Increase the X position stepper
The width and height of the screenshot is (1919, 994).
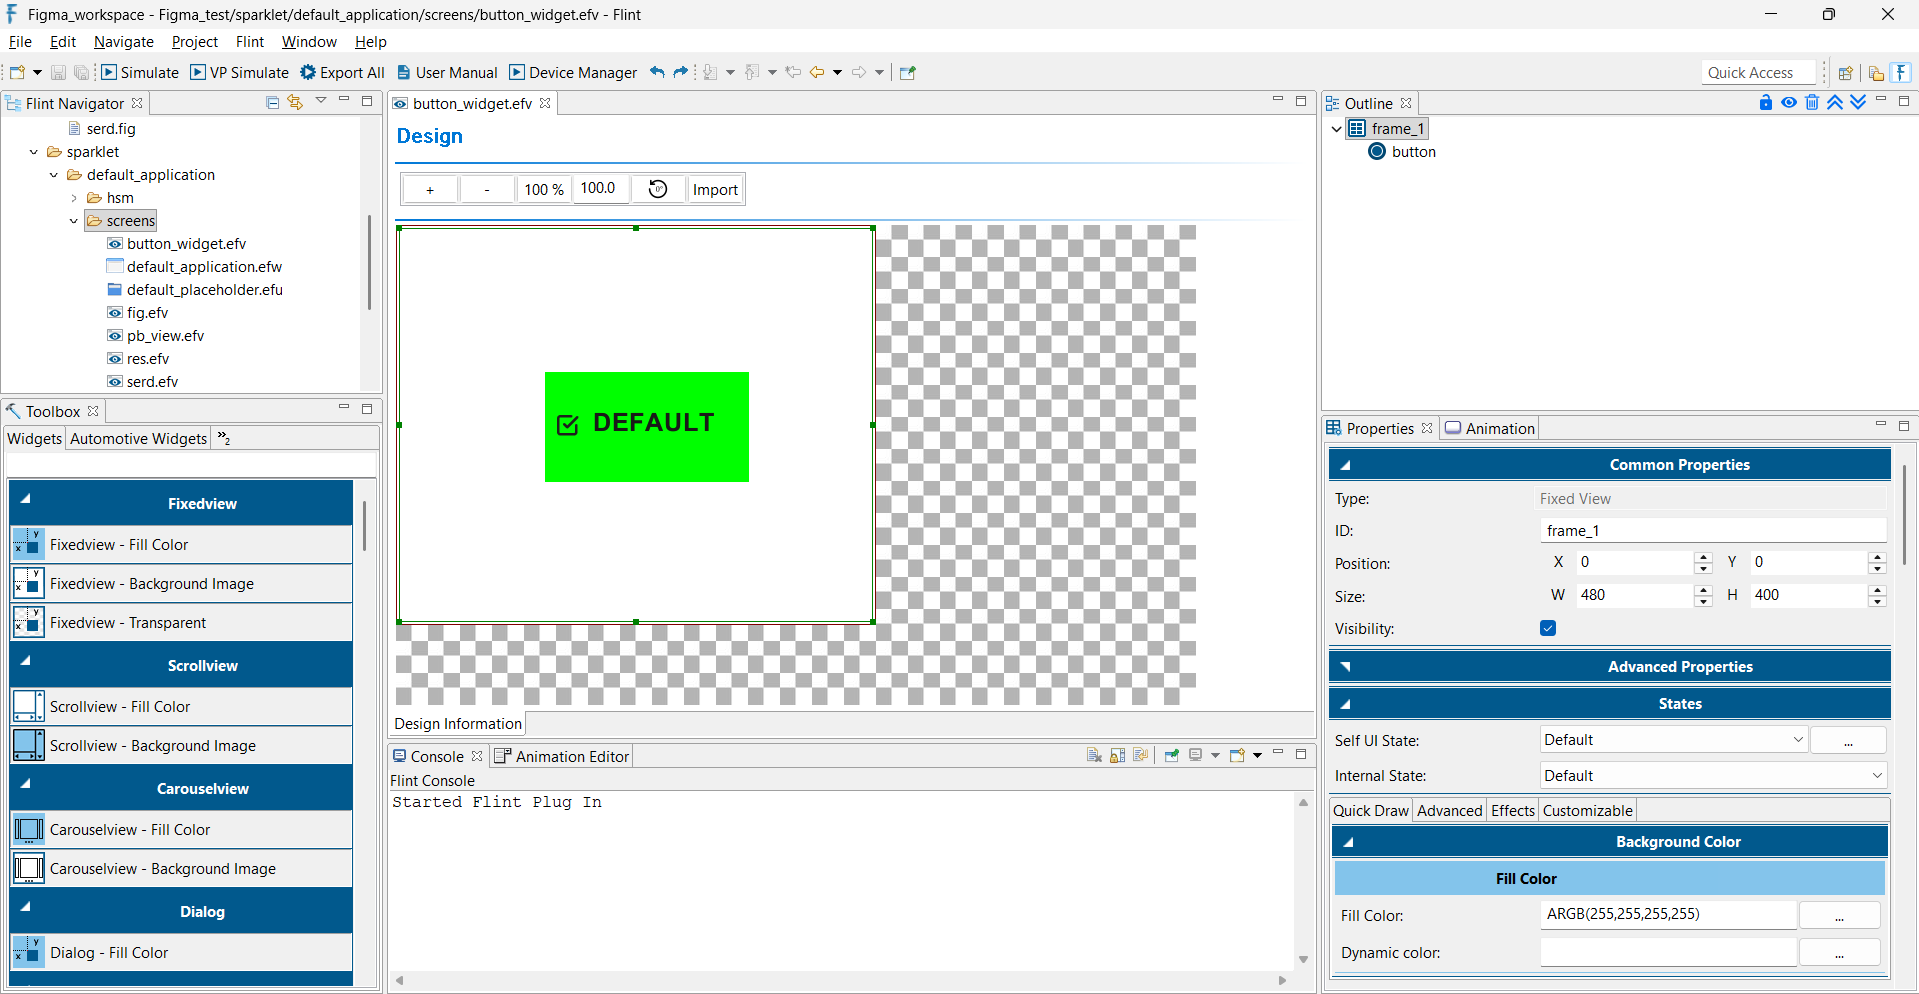coord(1704,557)
